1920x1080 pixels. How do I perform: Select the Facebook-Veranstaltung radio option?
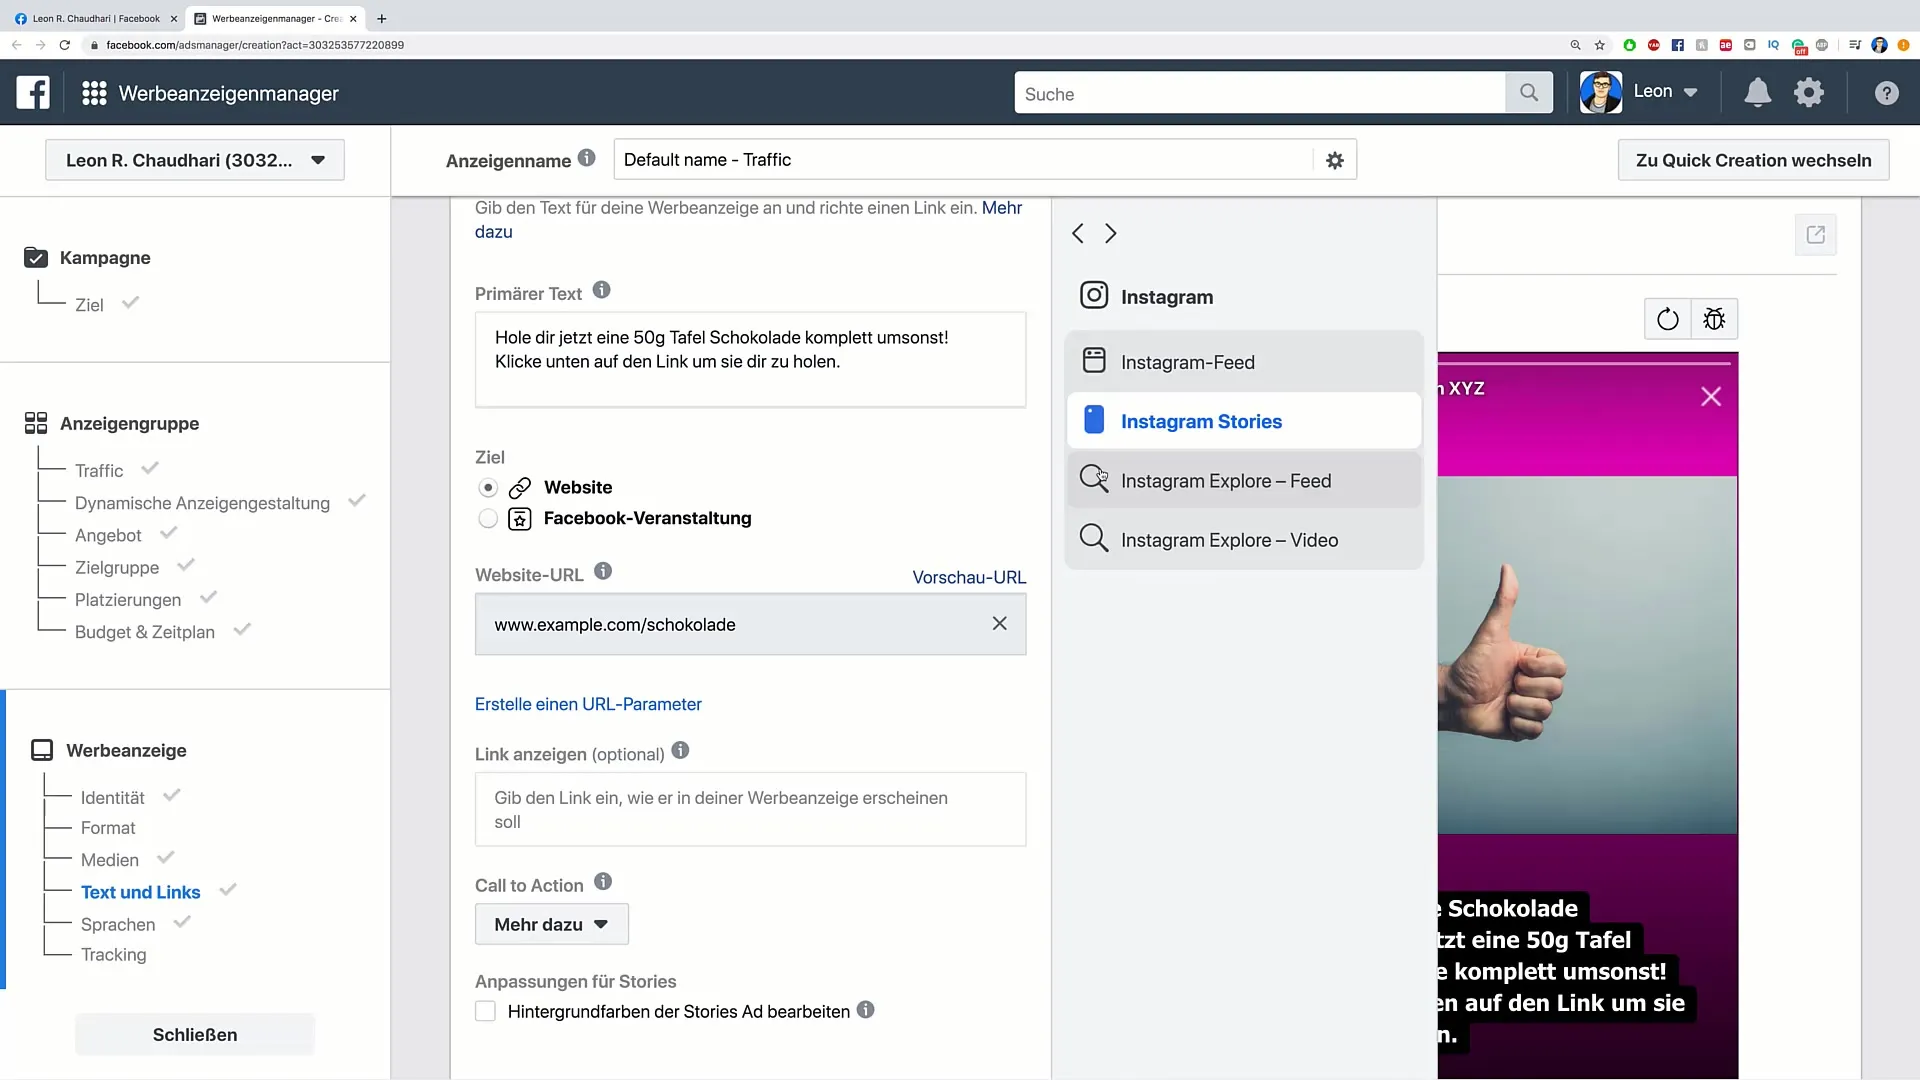(x=488, y=518)
